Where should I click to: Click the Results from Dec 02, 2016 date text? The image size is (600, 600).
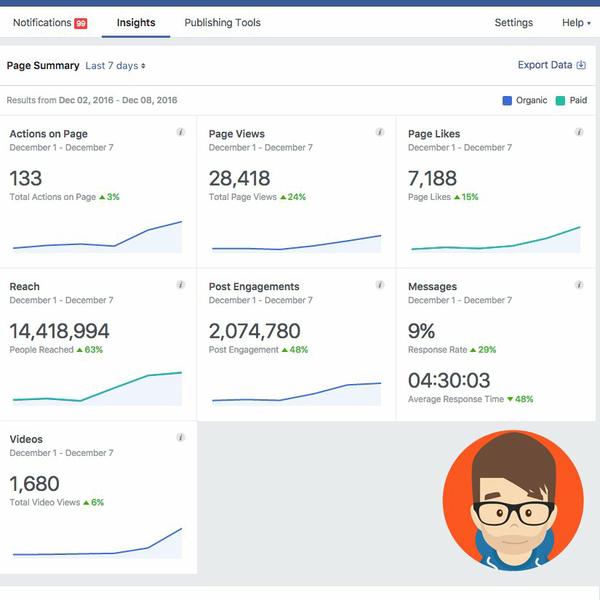[92, 100]
